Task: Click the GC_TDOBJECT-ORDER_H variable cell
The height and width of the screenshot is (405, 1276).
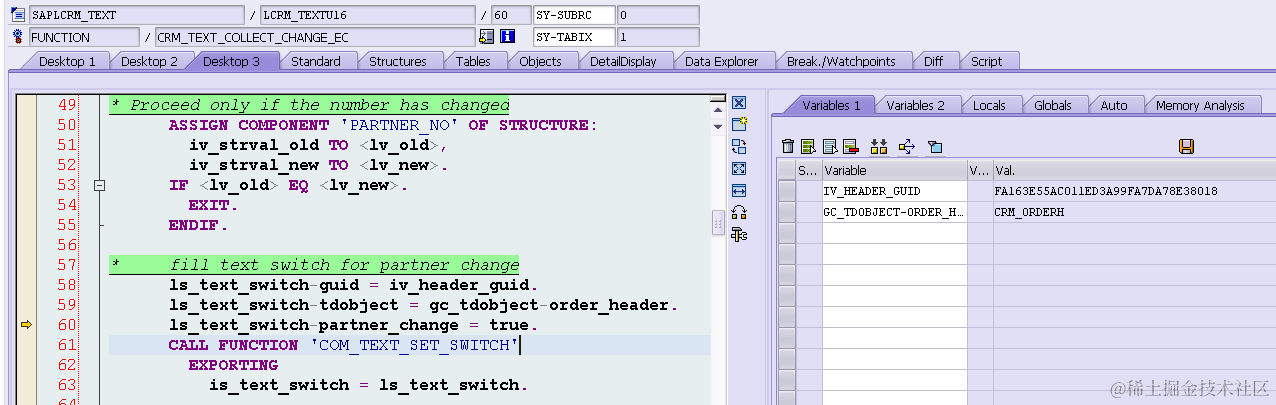Action: [x=894, y=212]
